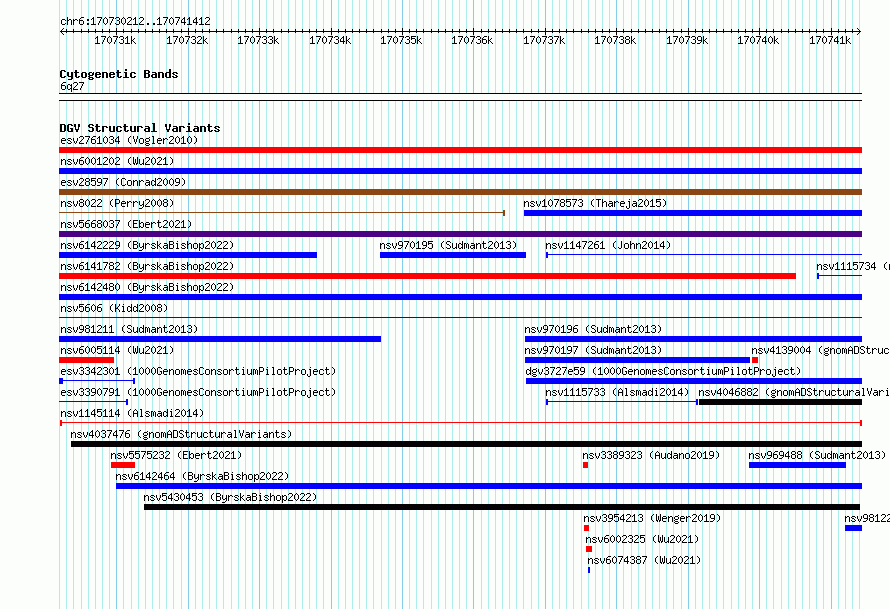Select the purple nsv5668037 variant bar
This screenshot has height=609, width=890.
[460, 234]
